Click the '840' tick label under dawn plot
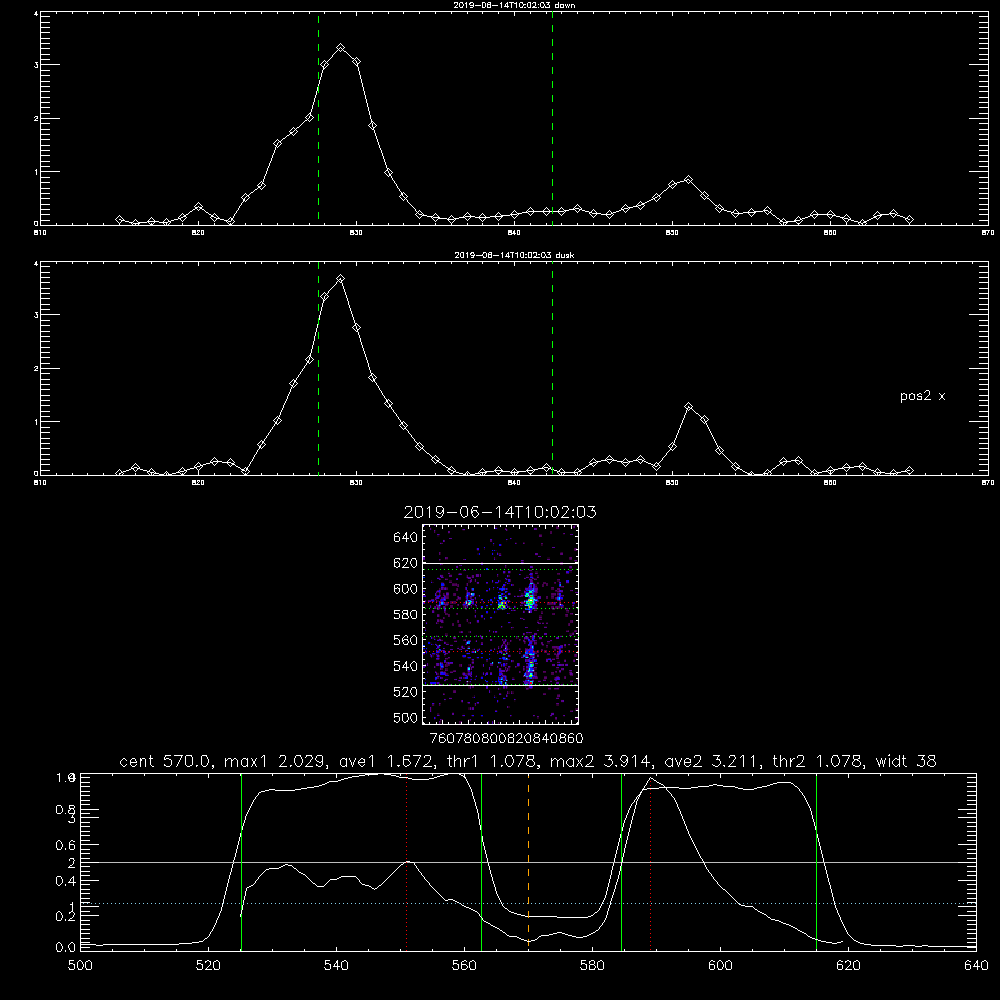Image resolution: width=1000 pixels, height=1000 pixels. pyautogui.click(x=514, y=233)
